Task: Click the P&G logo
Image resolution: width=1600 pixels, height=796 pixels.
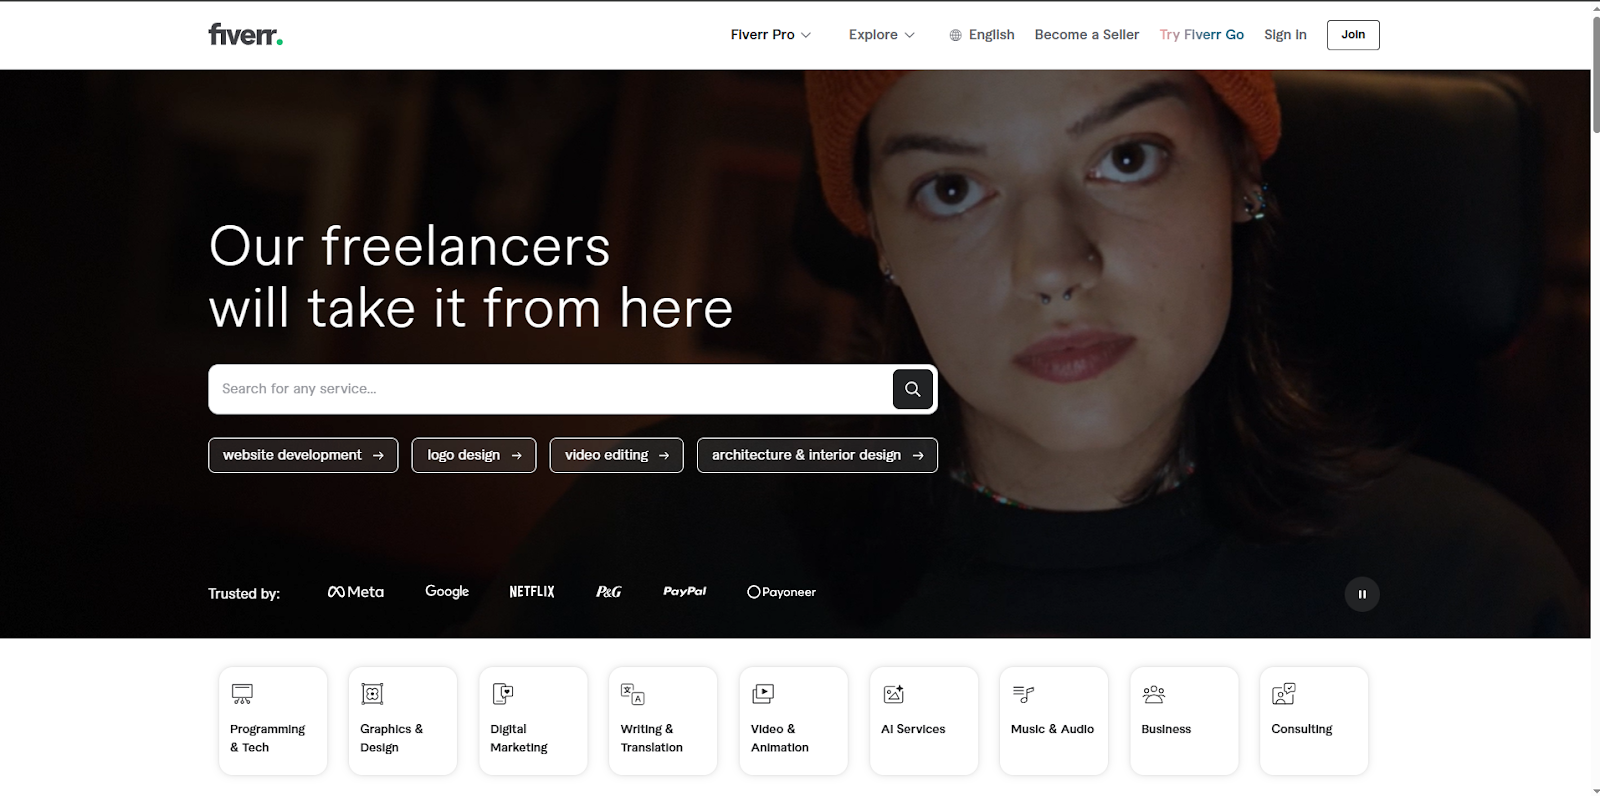Action: click(x=609, y=592)
